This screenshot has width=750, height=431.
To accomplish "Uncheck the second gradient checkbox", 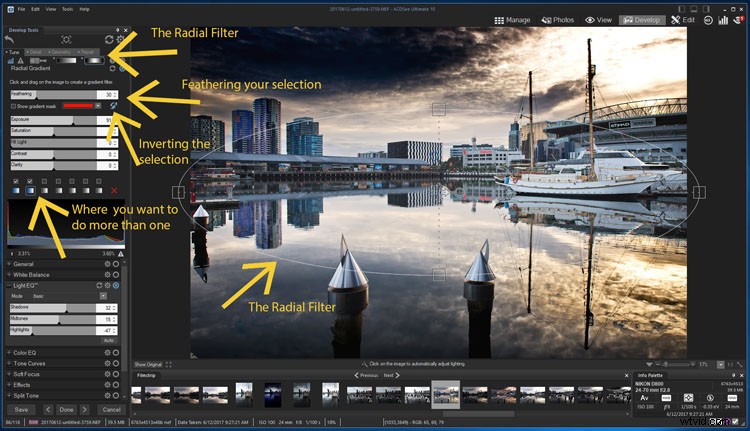I will point(30,181).
